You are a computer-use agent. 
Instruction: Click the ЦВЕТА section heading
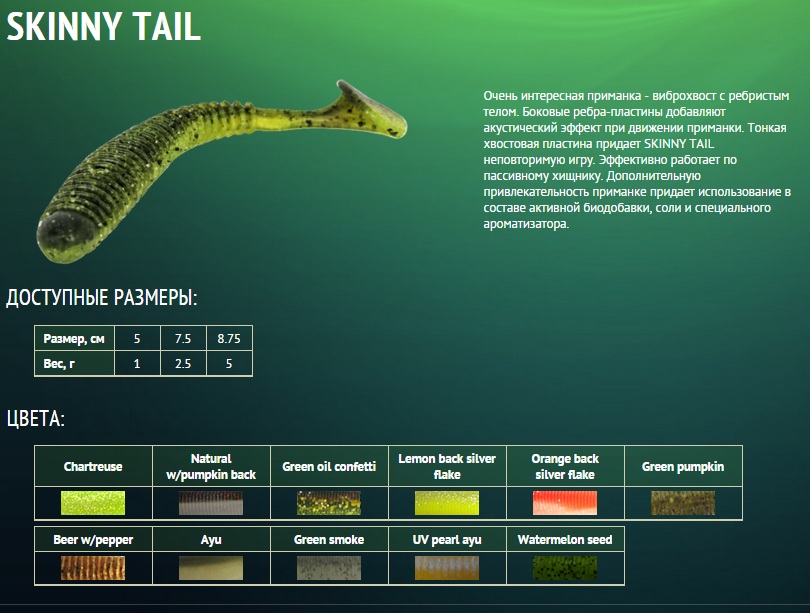pos(36,418)
